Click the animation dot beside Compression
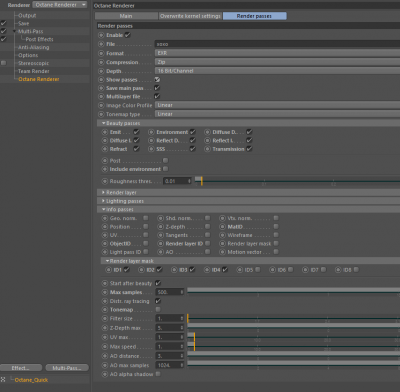400x392 pixels. (101, 62)
